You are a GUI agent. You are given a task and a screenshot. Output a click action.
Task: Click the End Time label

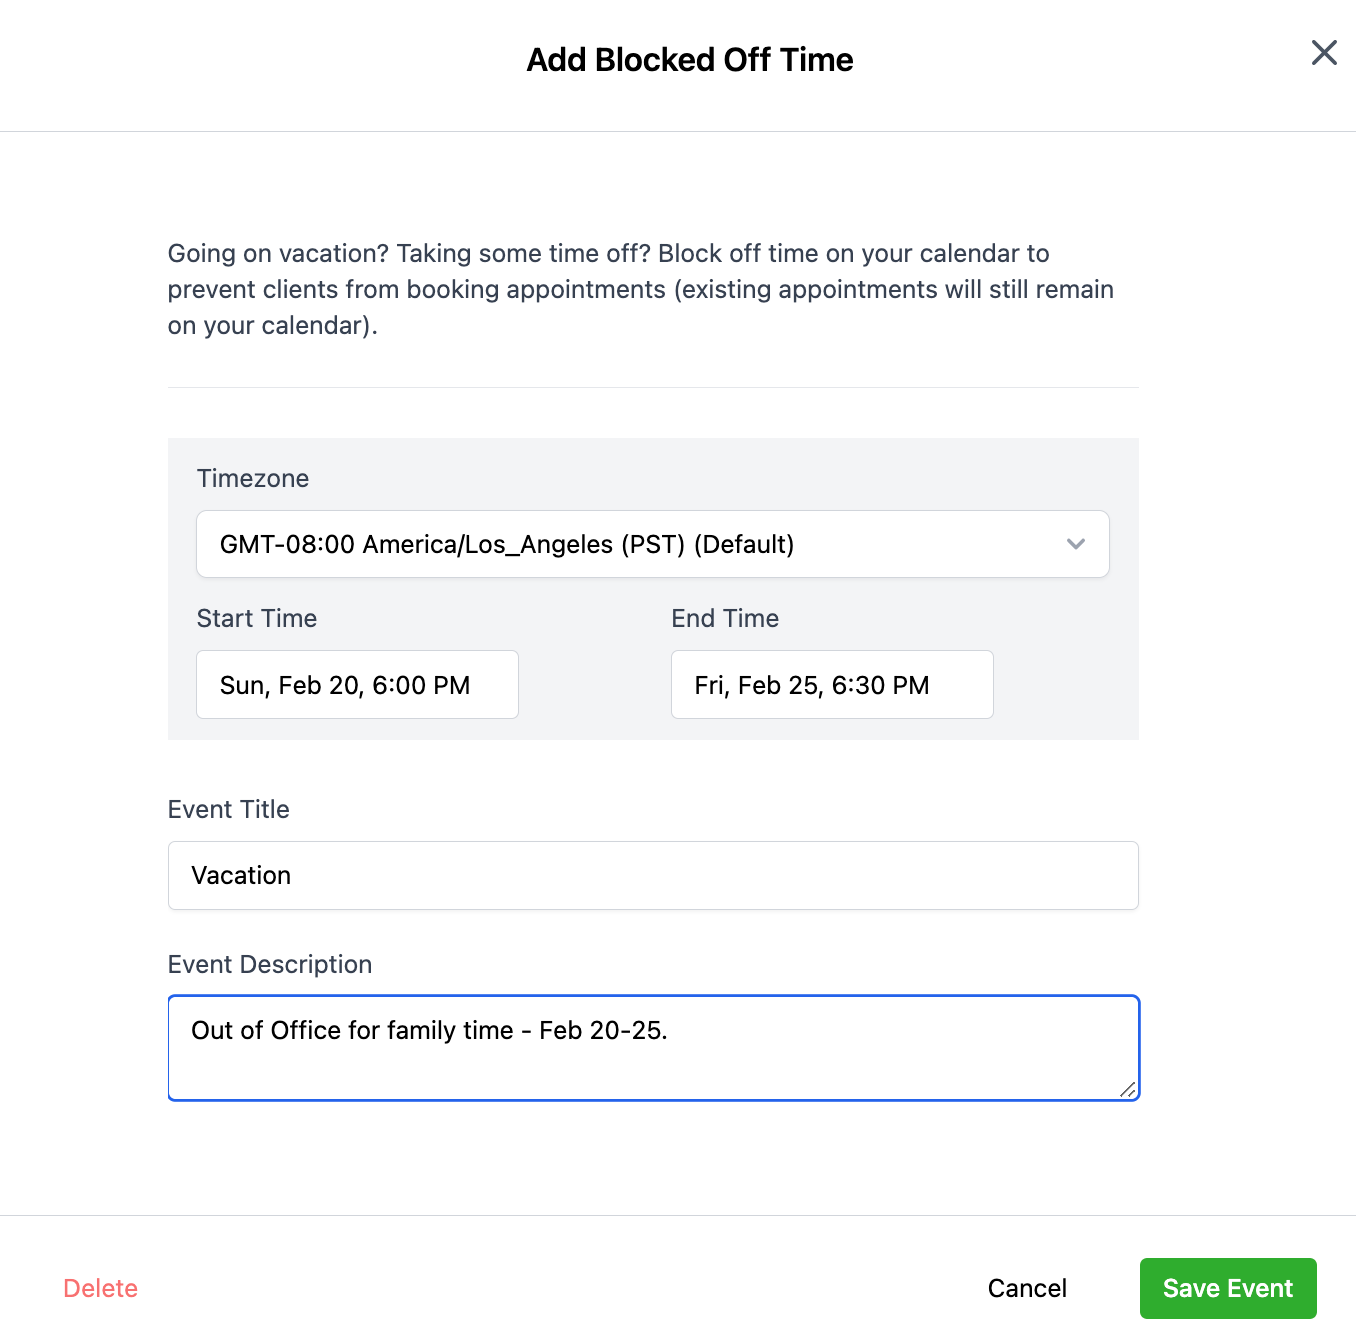(725, 618)
